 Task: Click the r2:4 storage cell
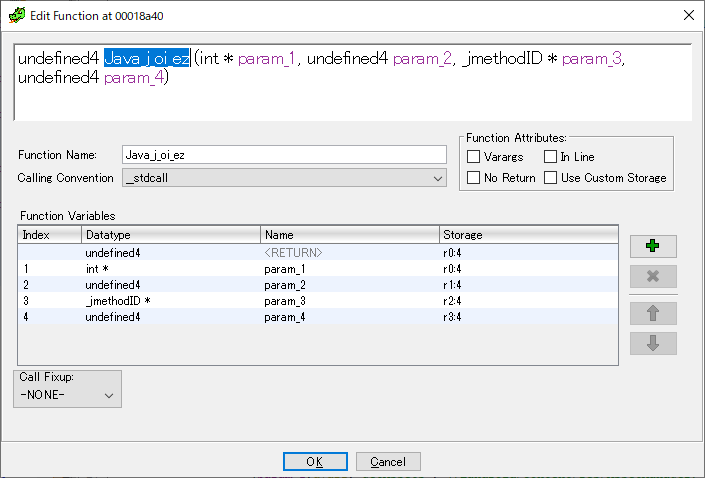528,301
